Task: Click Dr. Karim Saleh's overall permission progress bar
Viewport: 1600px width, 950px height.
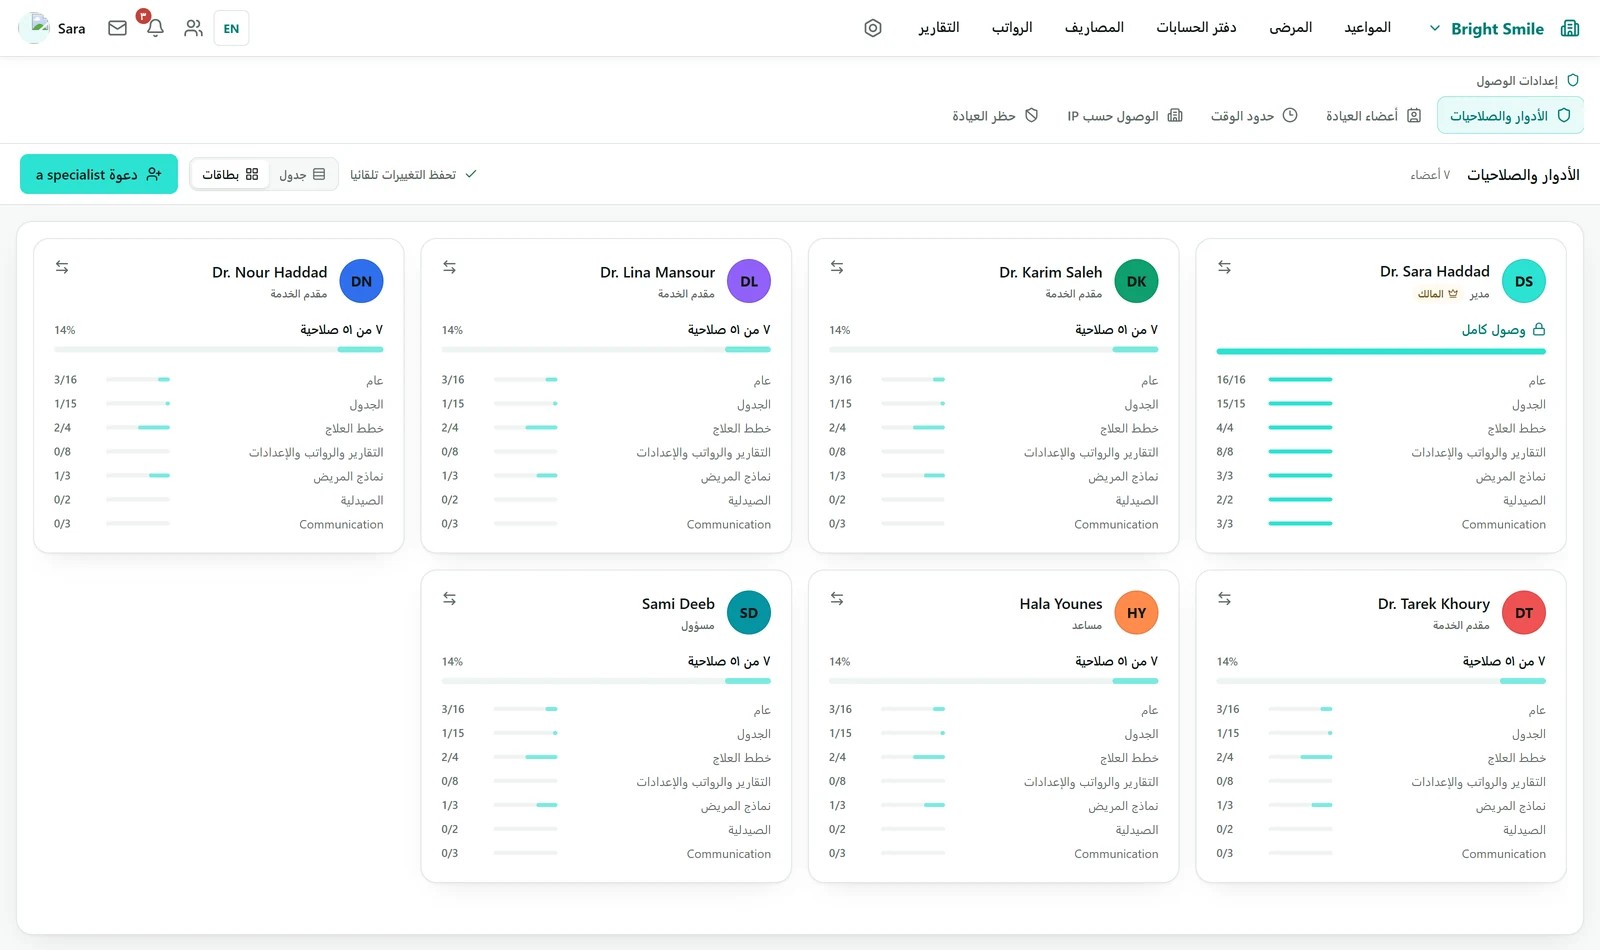Action: (994, 349)
